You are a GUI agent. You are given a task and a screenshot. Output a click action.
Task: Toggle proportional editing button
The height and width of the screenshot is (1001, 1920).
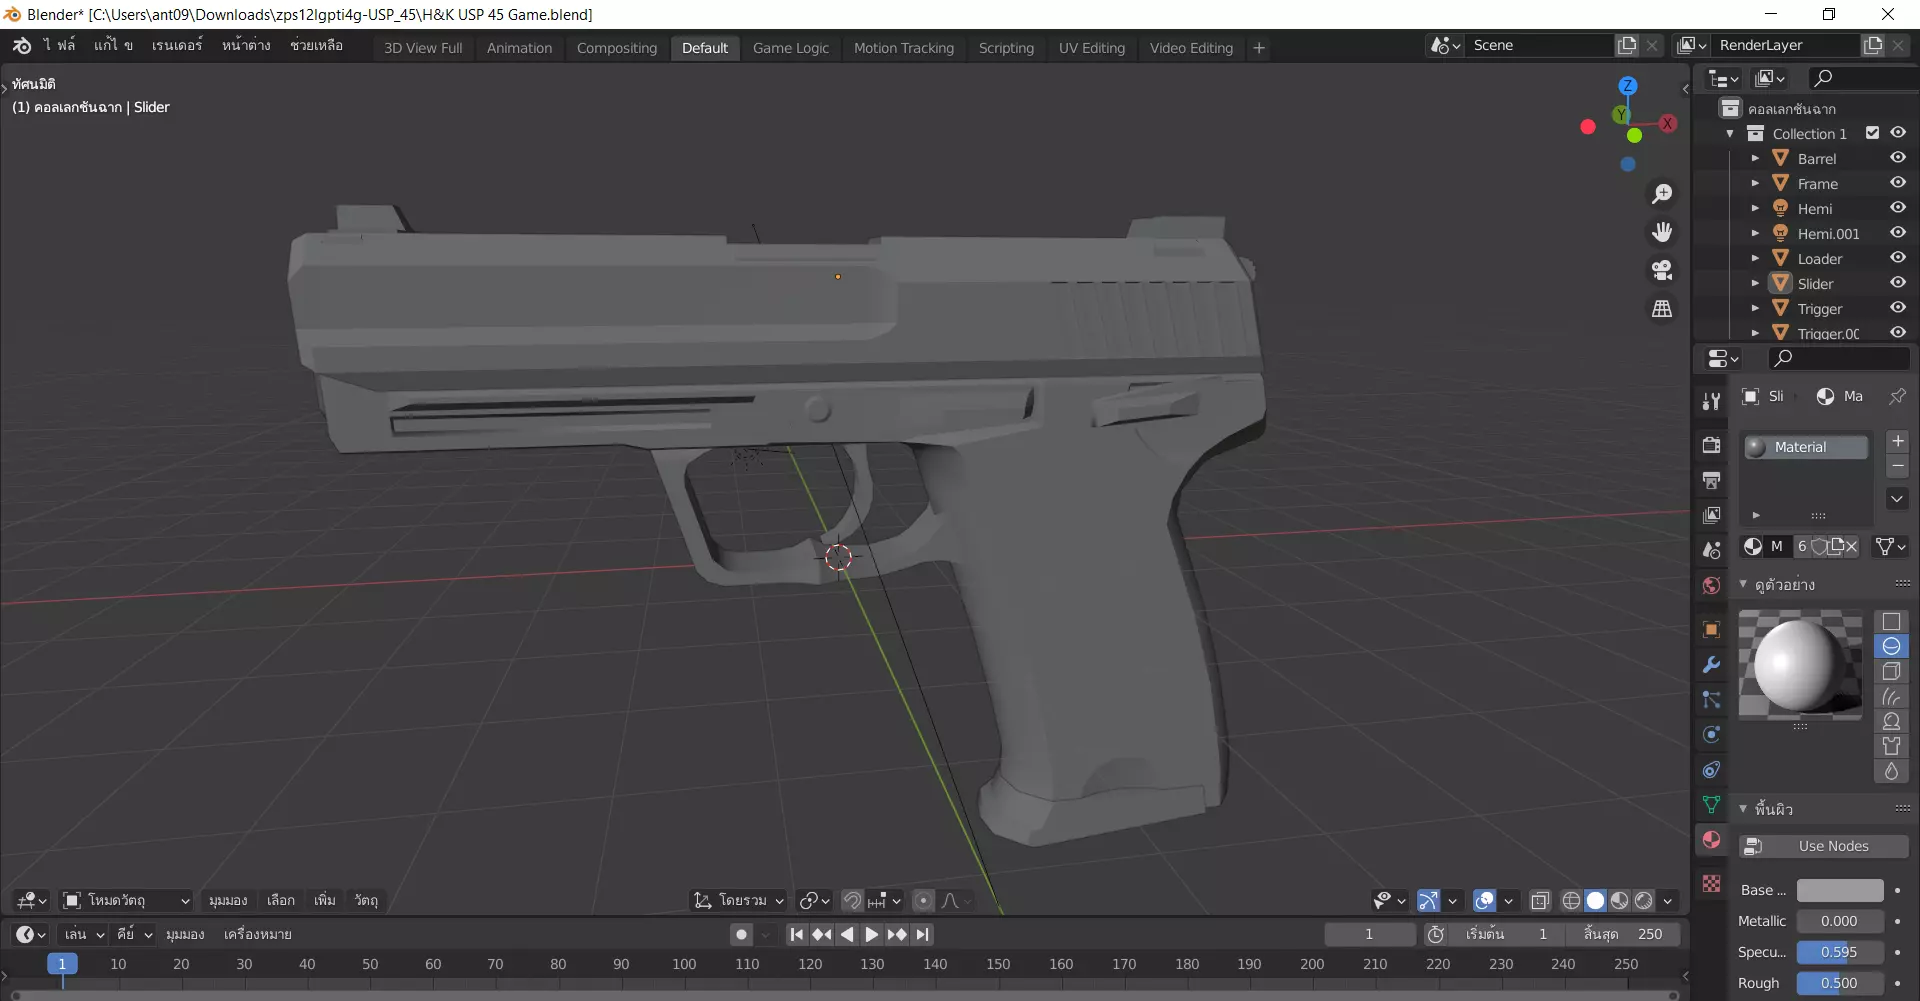(x=923, y=901)
